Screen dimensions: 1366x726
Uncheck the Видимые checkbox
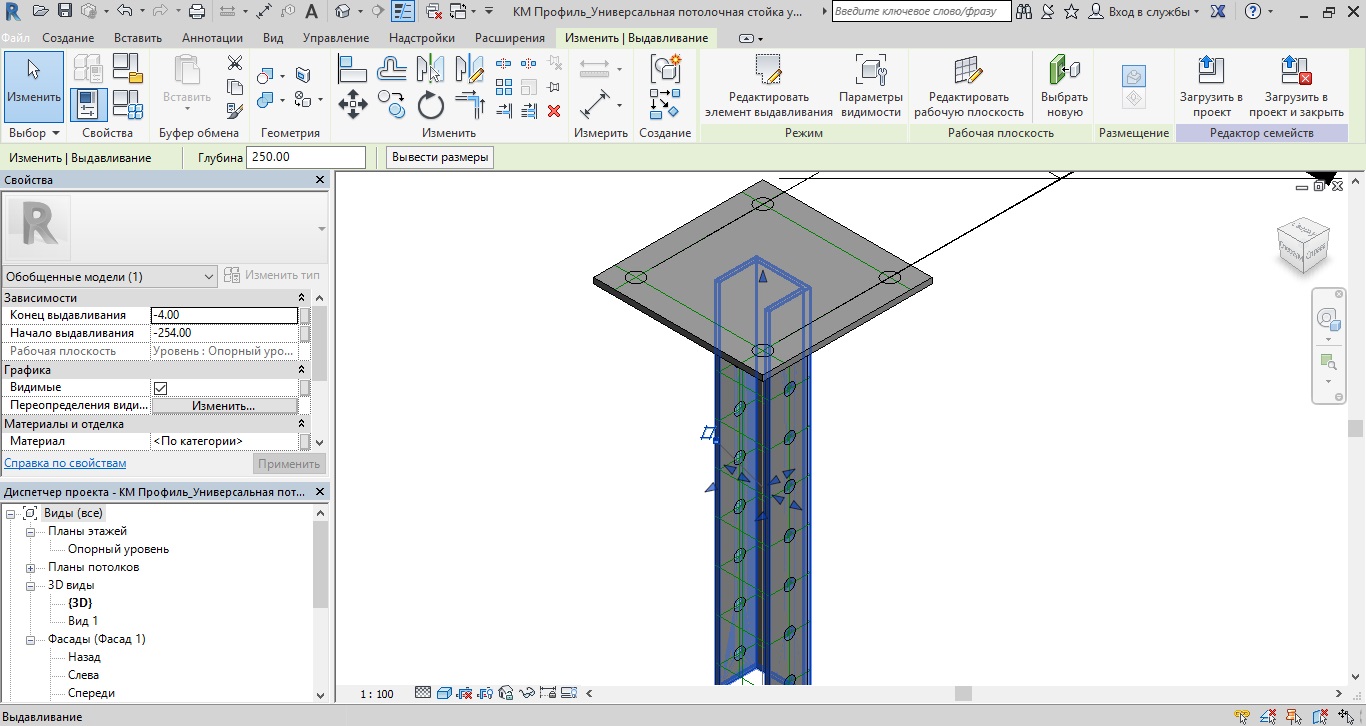click(161, 388)
